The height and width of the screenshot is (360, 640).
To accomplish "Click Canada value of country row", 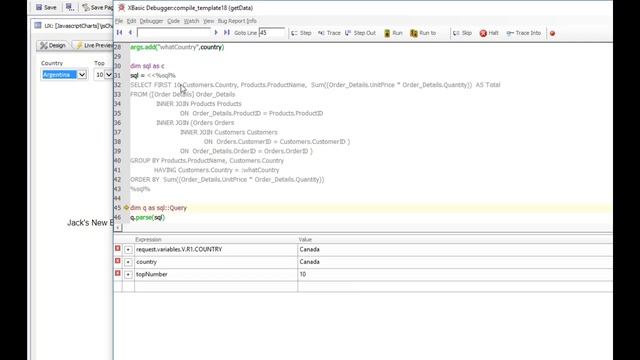I will [309, 262].
